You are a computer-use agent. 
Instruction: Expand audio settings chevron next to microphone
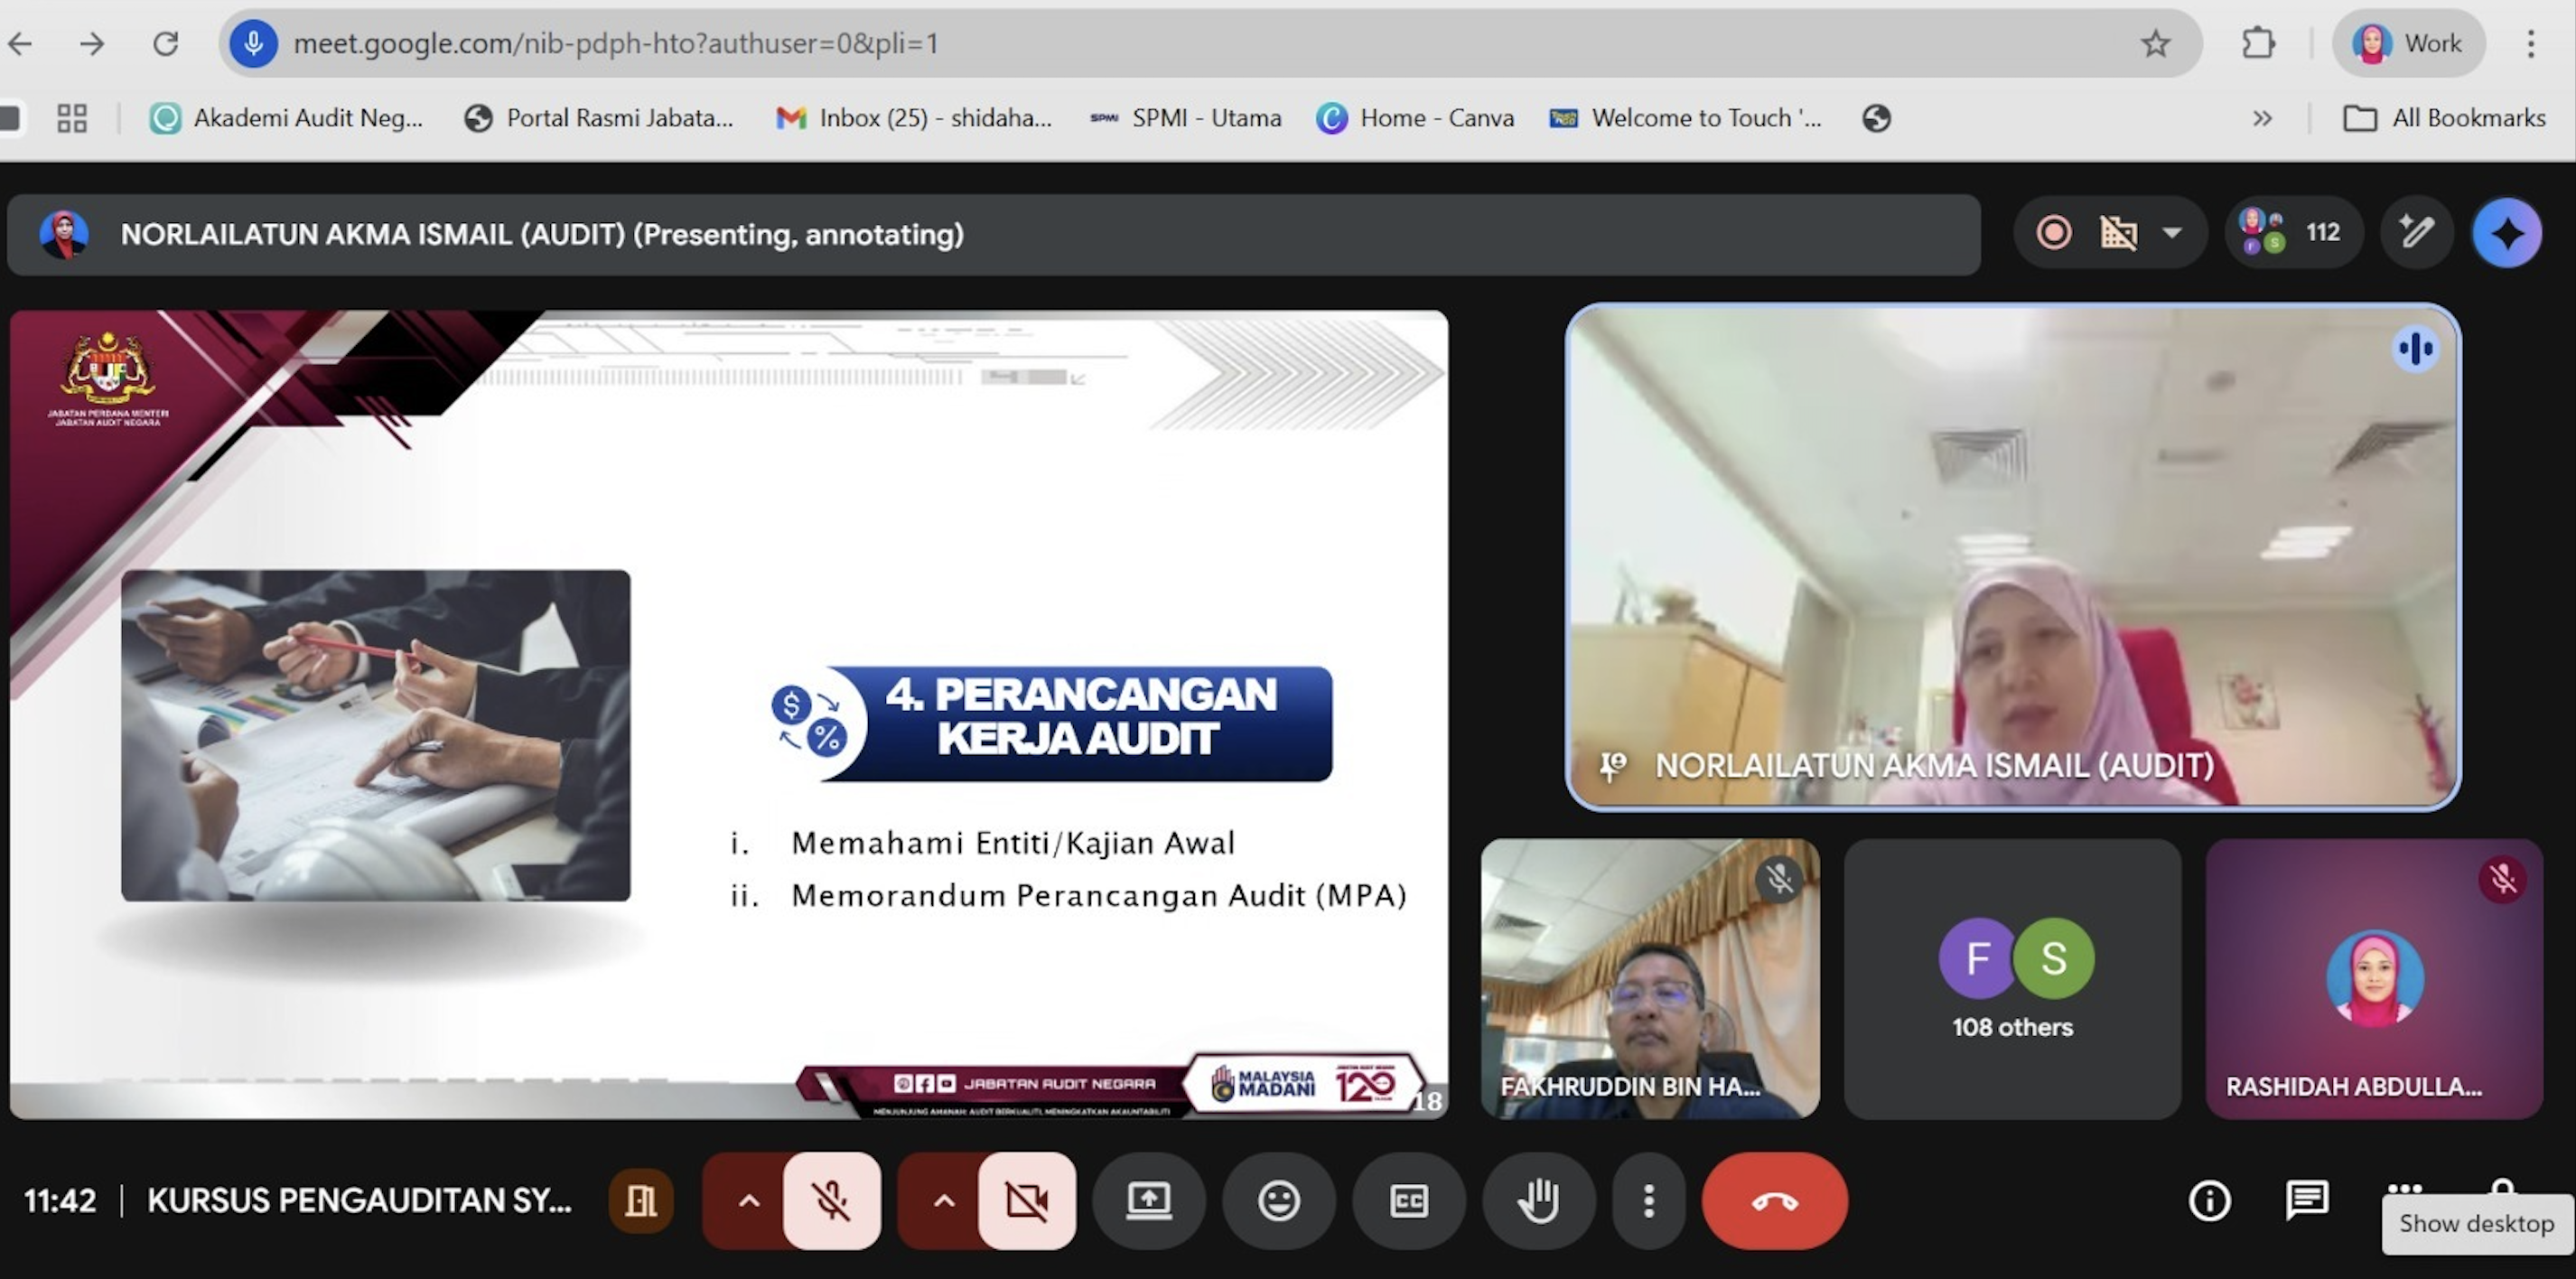[748, 1201]
